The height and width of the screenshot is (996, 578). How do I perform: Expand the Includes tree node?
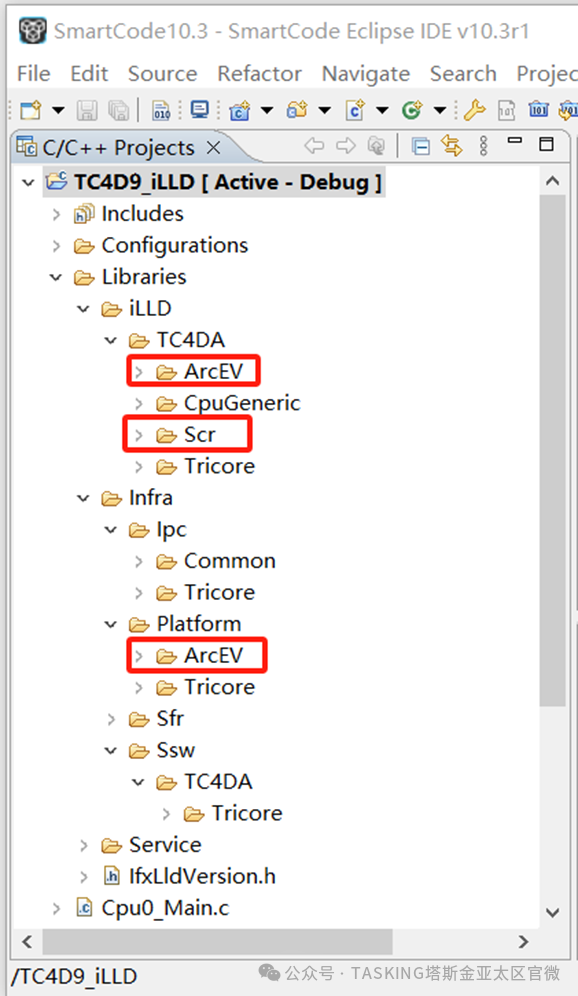57,214
